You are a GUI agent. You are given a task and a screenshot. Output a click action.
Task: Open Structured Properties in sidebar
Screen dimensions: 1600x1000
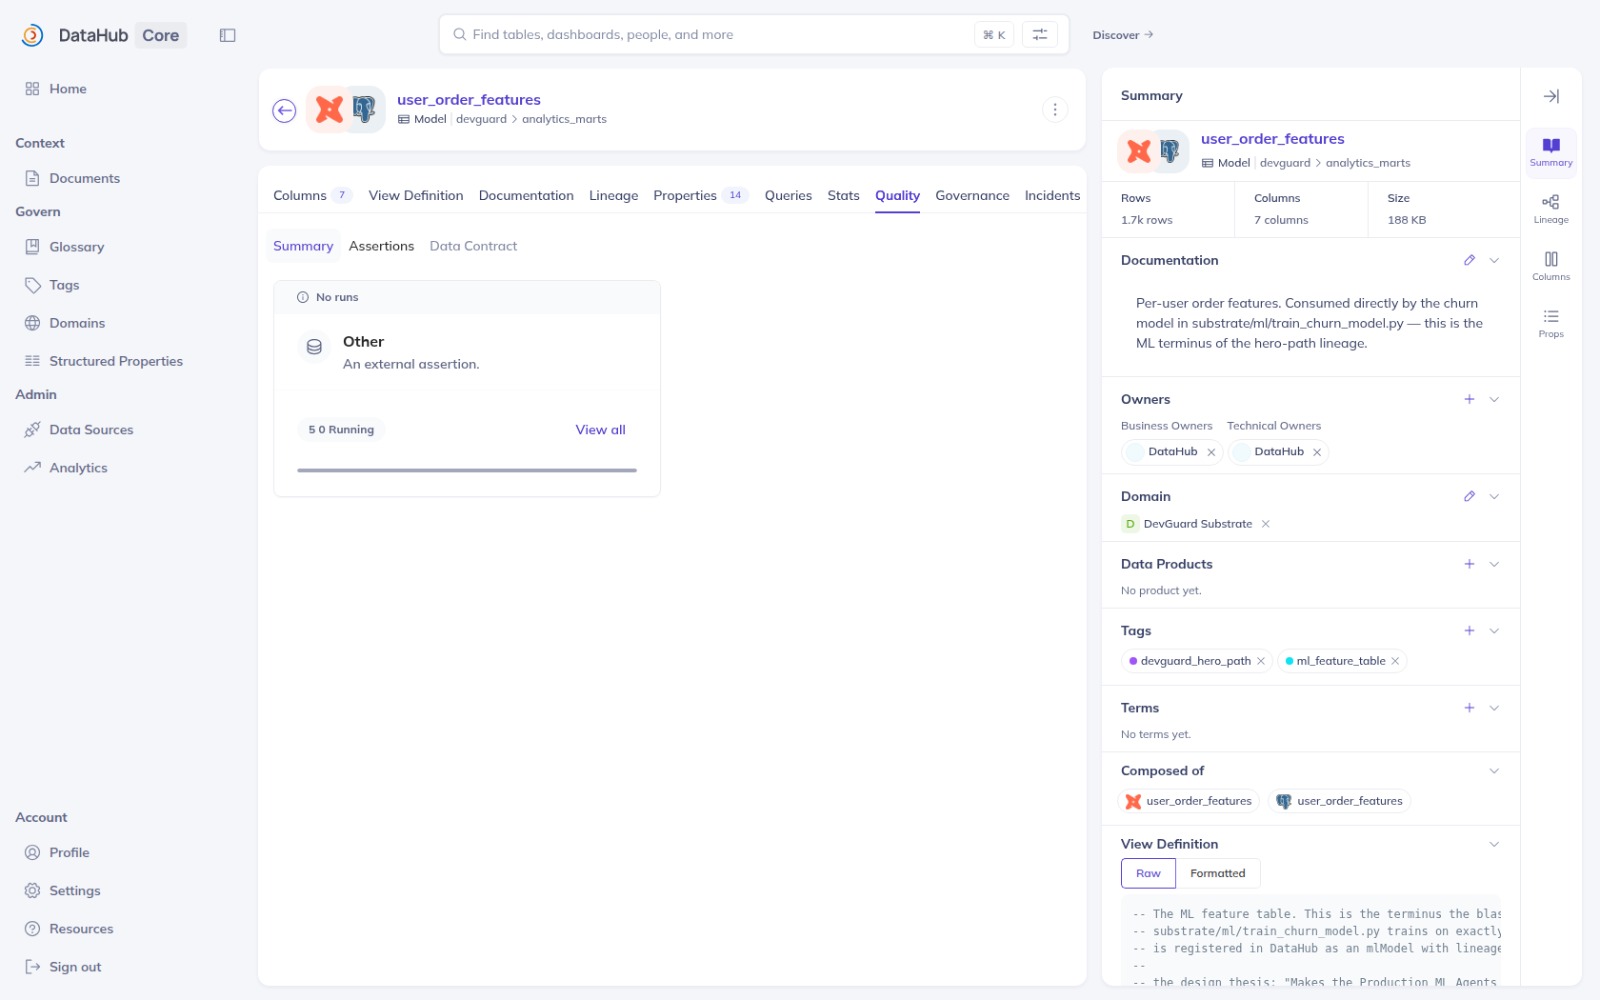click(x=115, y=361)
